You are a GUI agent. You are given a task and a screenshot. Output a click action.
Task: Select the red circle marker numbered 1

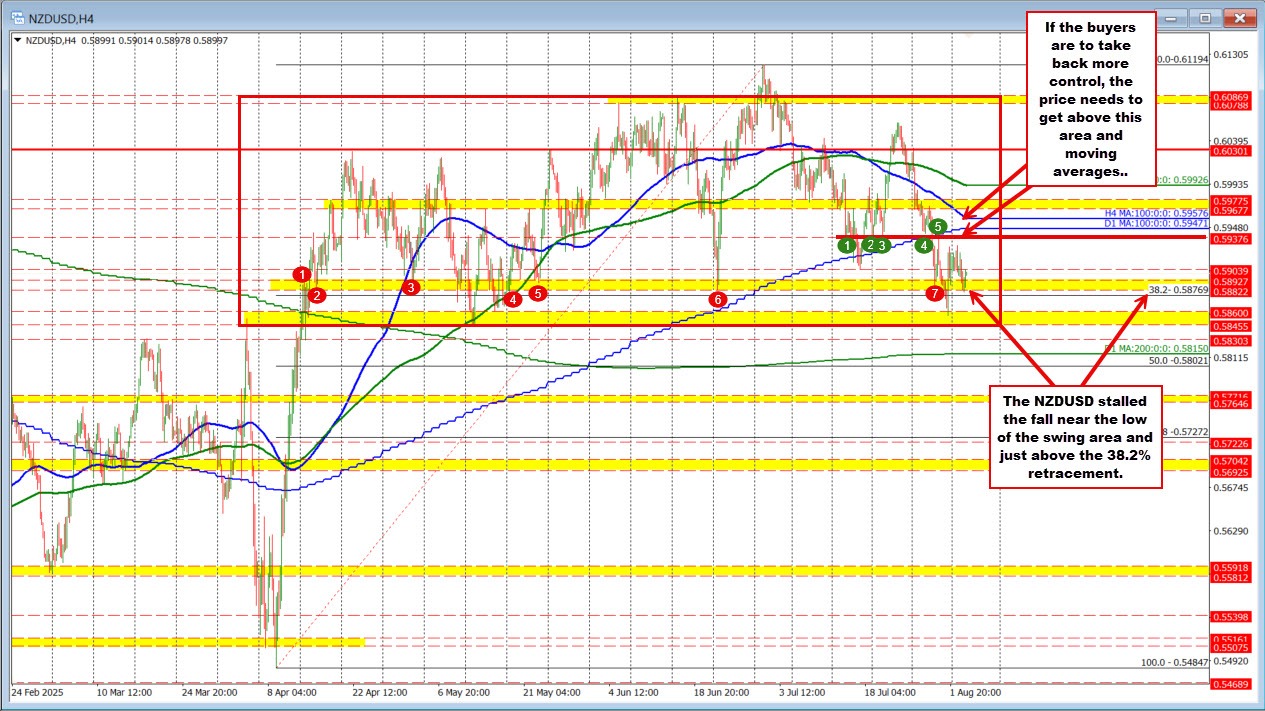[303, 274]
